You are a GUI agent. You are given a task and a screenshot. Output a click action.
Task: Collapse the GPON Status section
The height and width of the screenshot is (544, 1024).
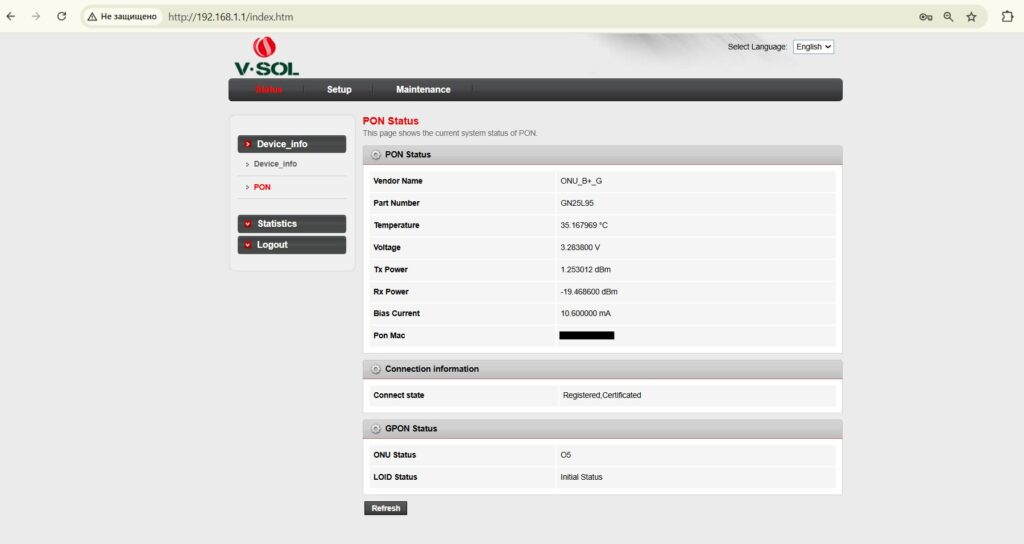point(376,429)
